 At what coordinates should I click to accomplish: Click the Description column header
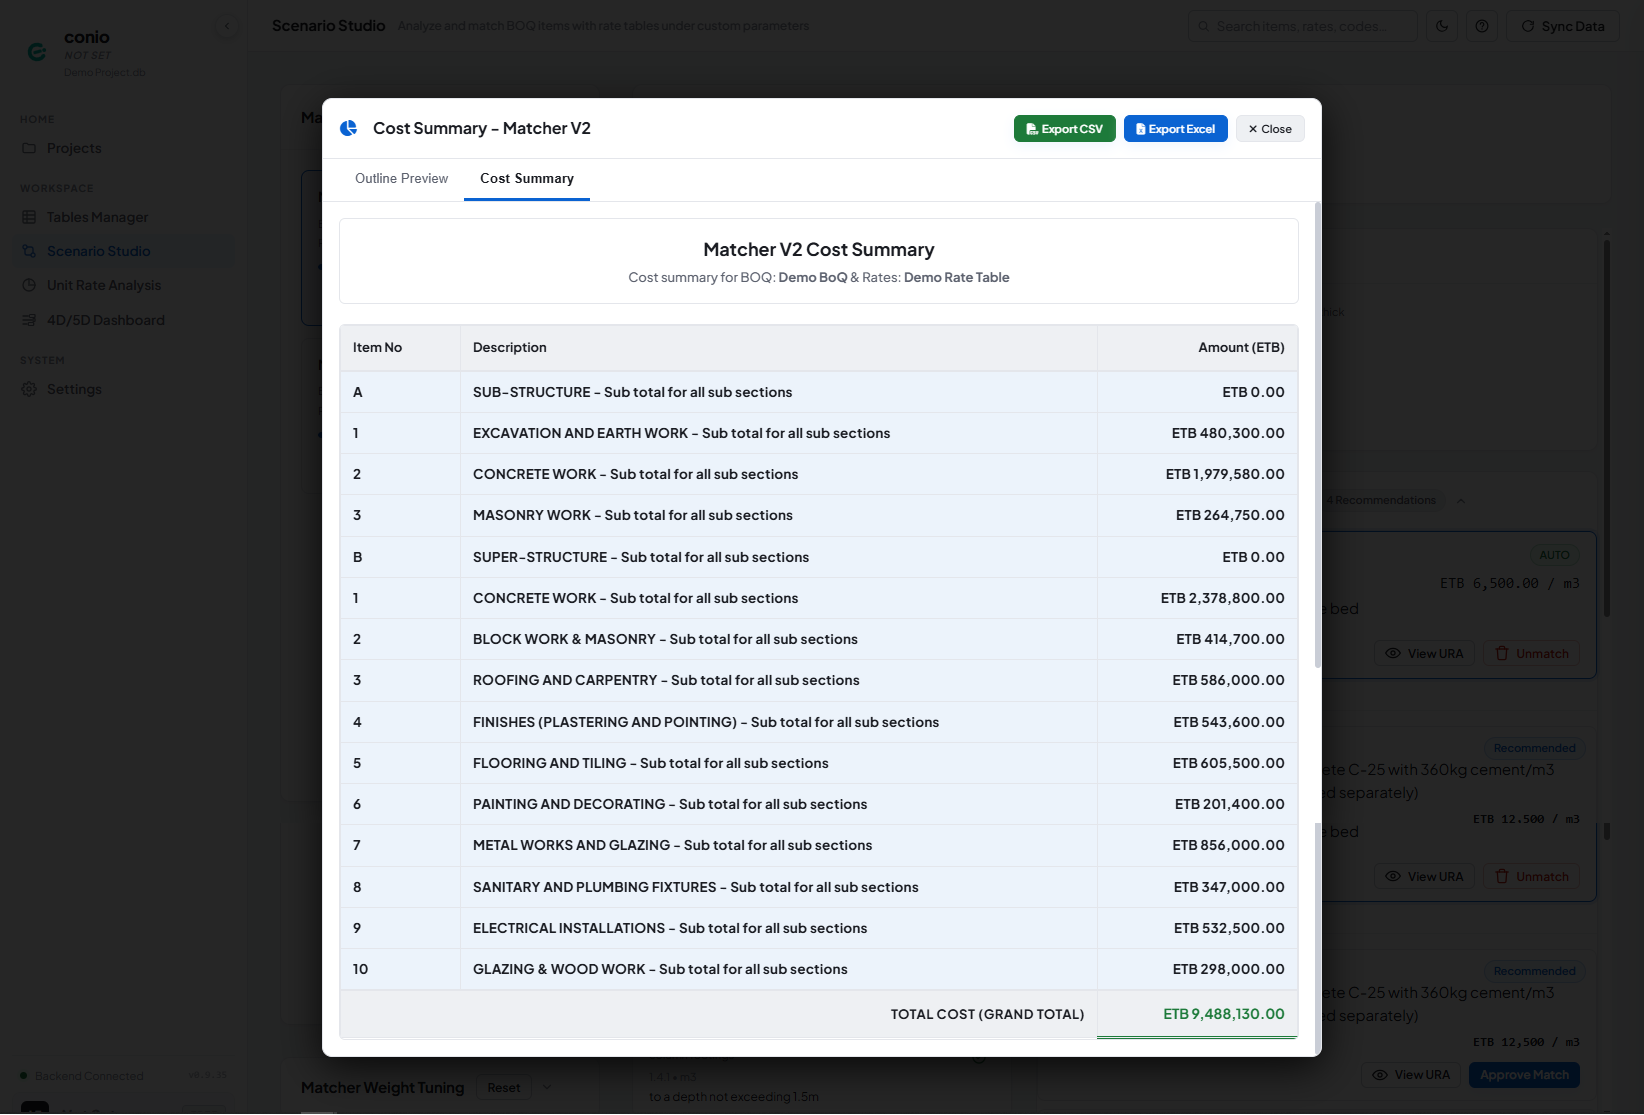[x=779, y=348]
